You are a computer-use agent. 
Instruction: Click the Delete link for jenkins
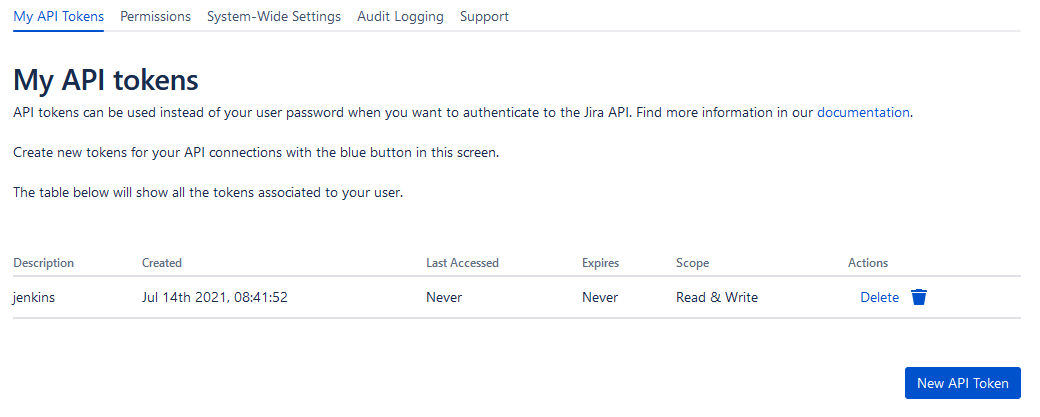[879, 297]
